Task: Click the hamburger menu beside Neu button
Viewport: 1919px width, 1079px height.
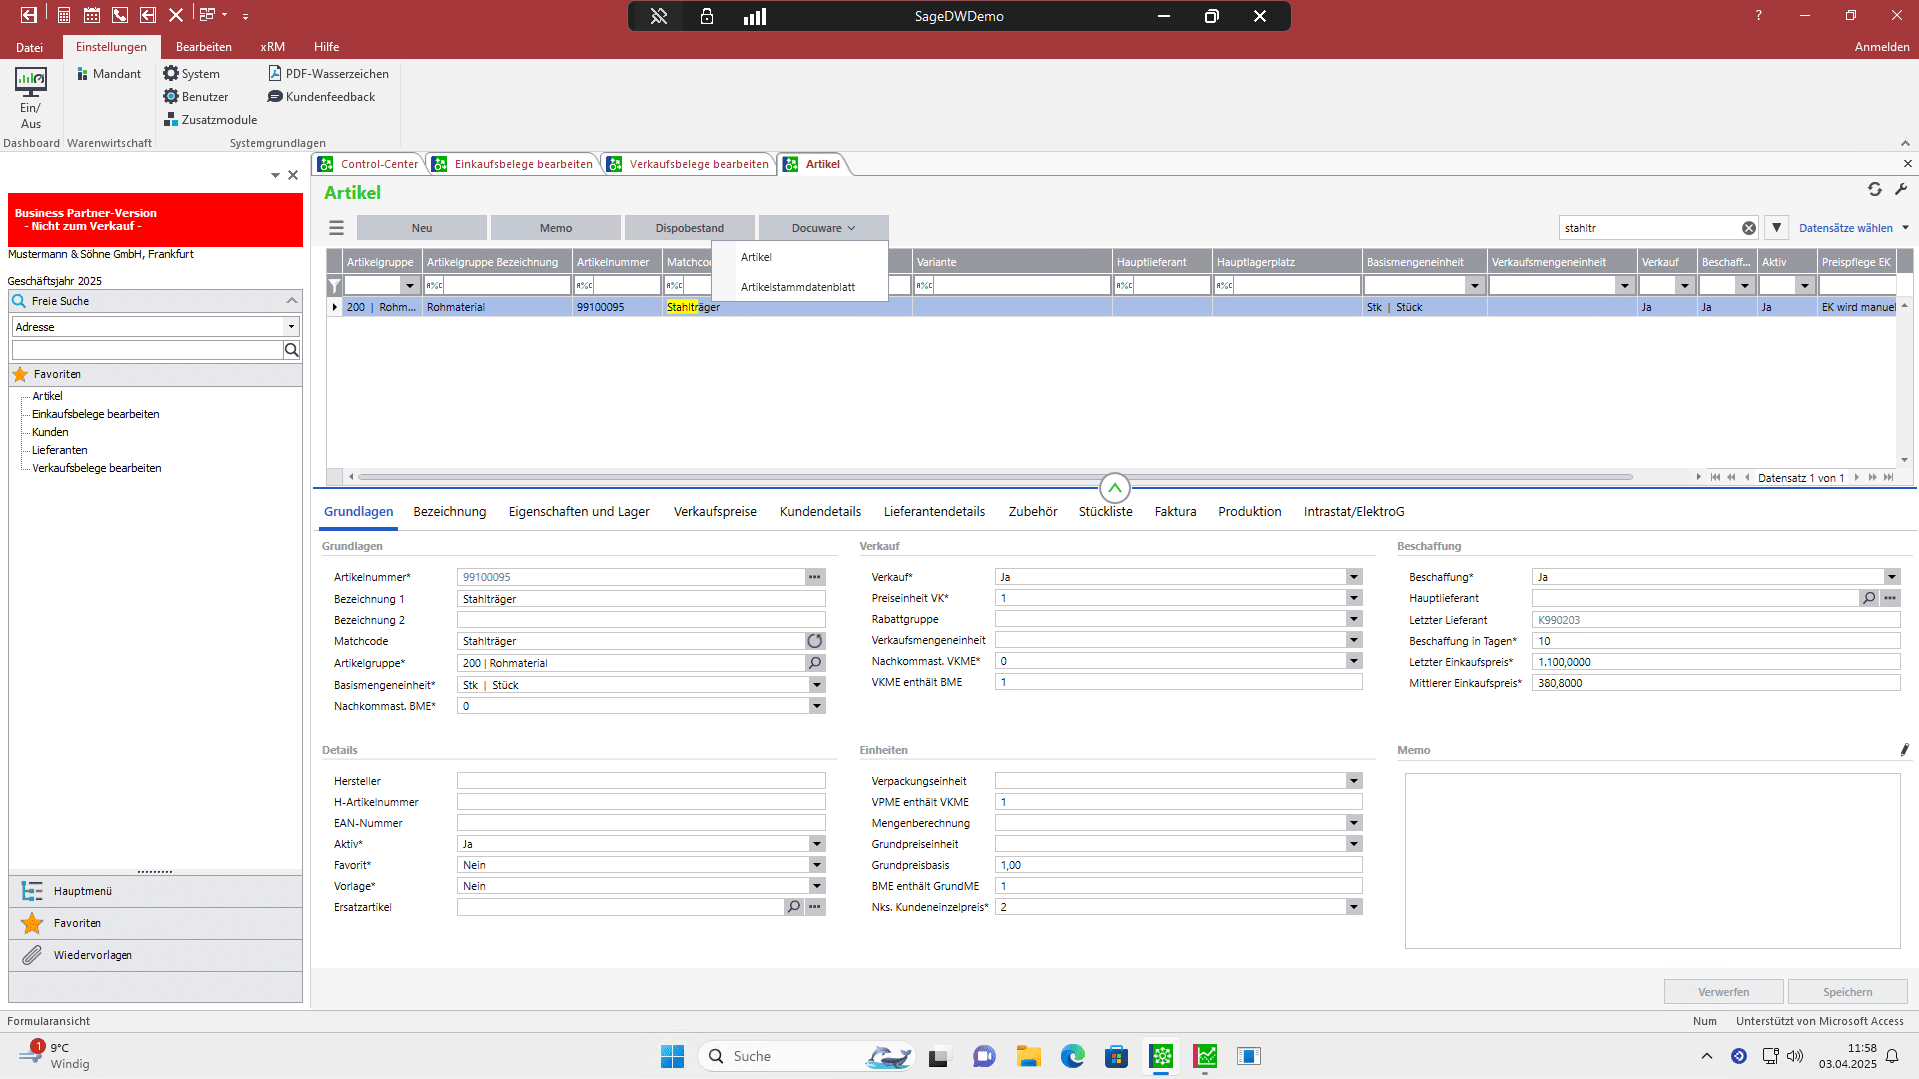Action: click(336, 228)
